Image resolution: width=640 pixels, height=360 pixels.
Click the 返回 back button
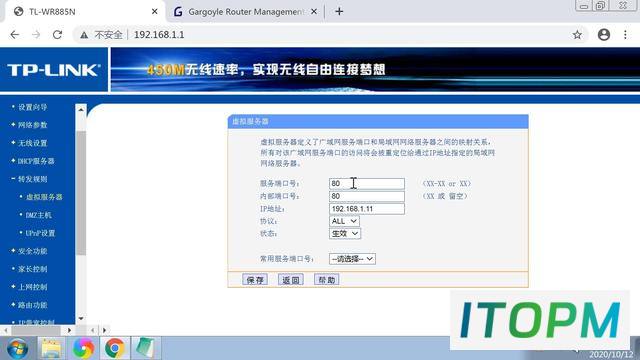tap(291, 280)
